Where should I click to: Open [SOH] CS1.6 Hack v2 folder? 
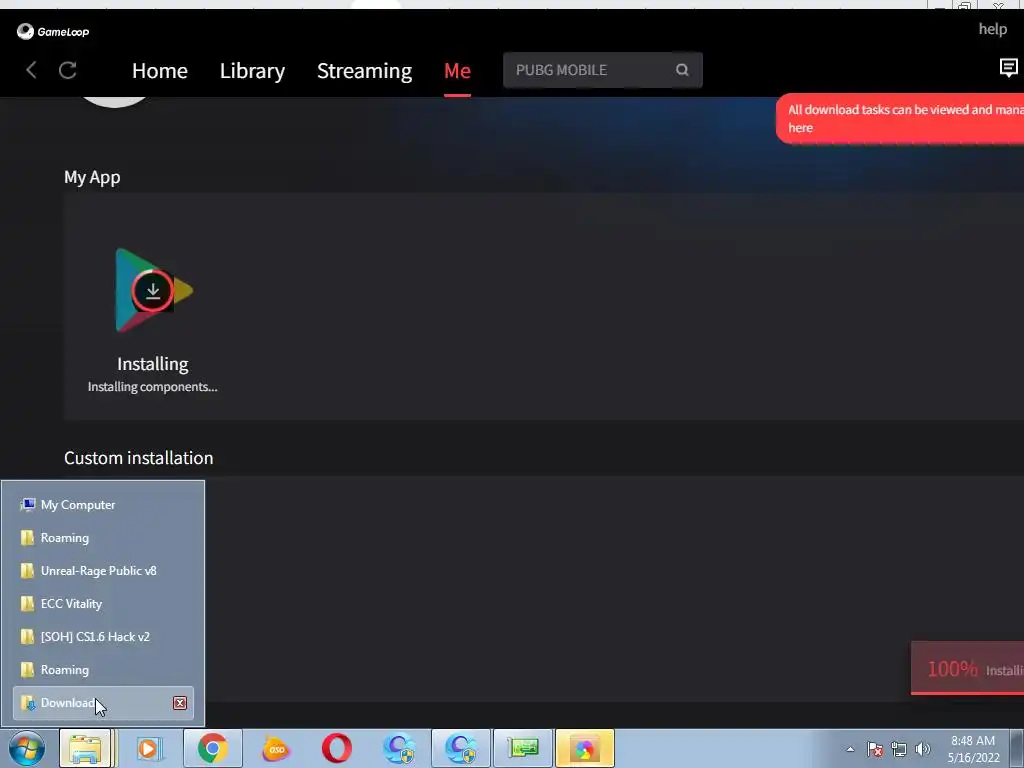click(103, 637)
